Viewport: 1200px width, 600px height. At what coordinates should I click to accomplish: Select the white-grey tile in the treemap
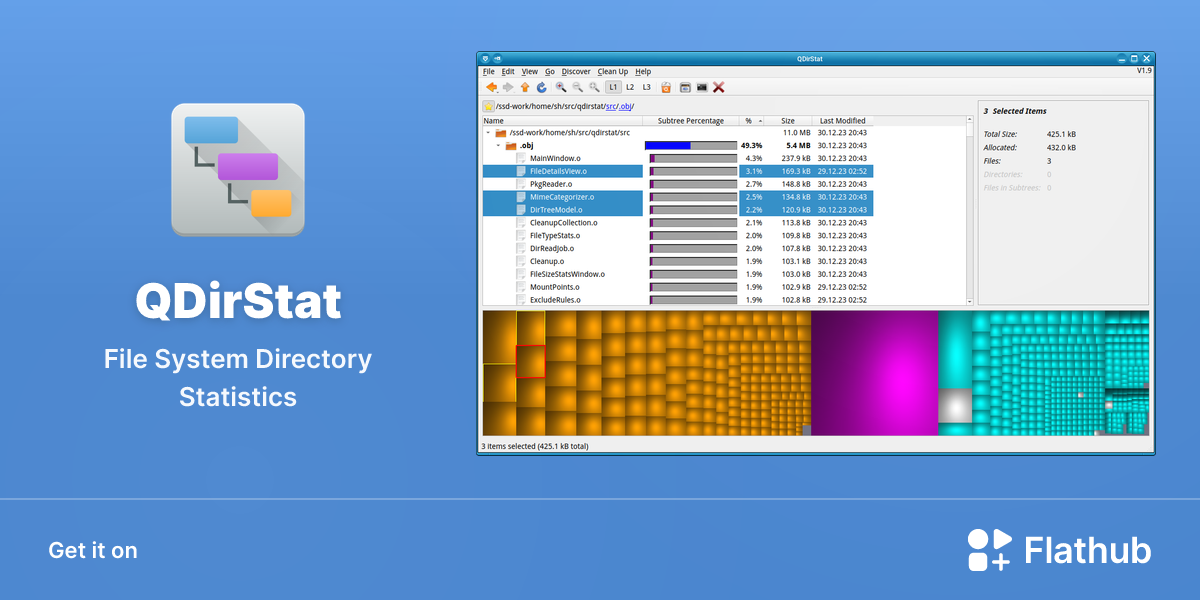[956, 406]
